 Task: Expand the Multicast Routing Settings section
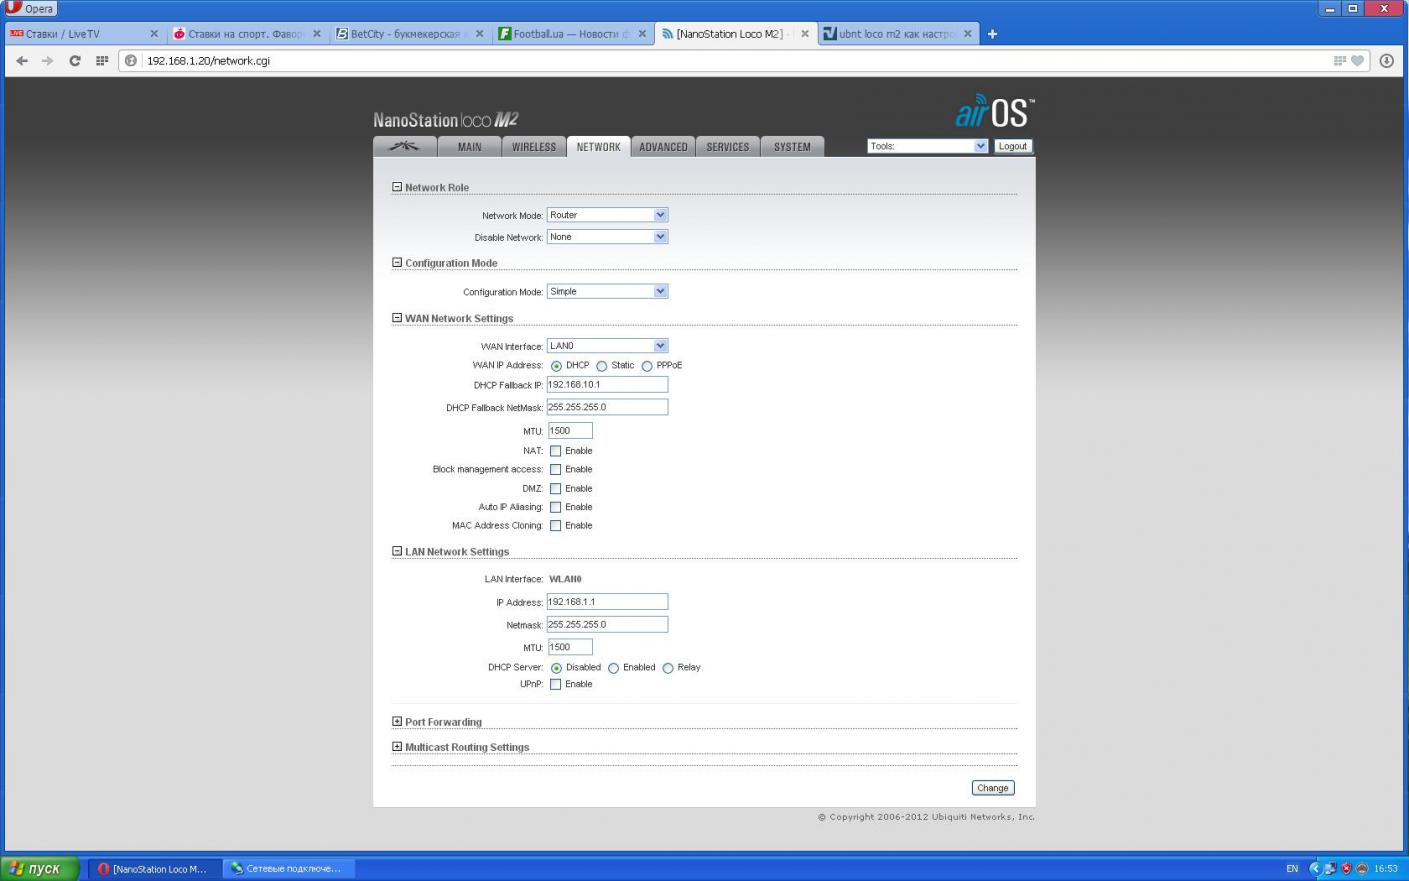pyautogui.click(x=397, y=746)
